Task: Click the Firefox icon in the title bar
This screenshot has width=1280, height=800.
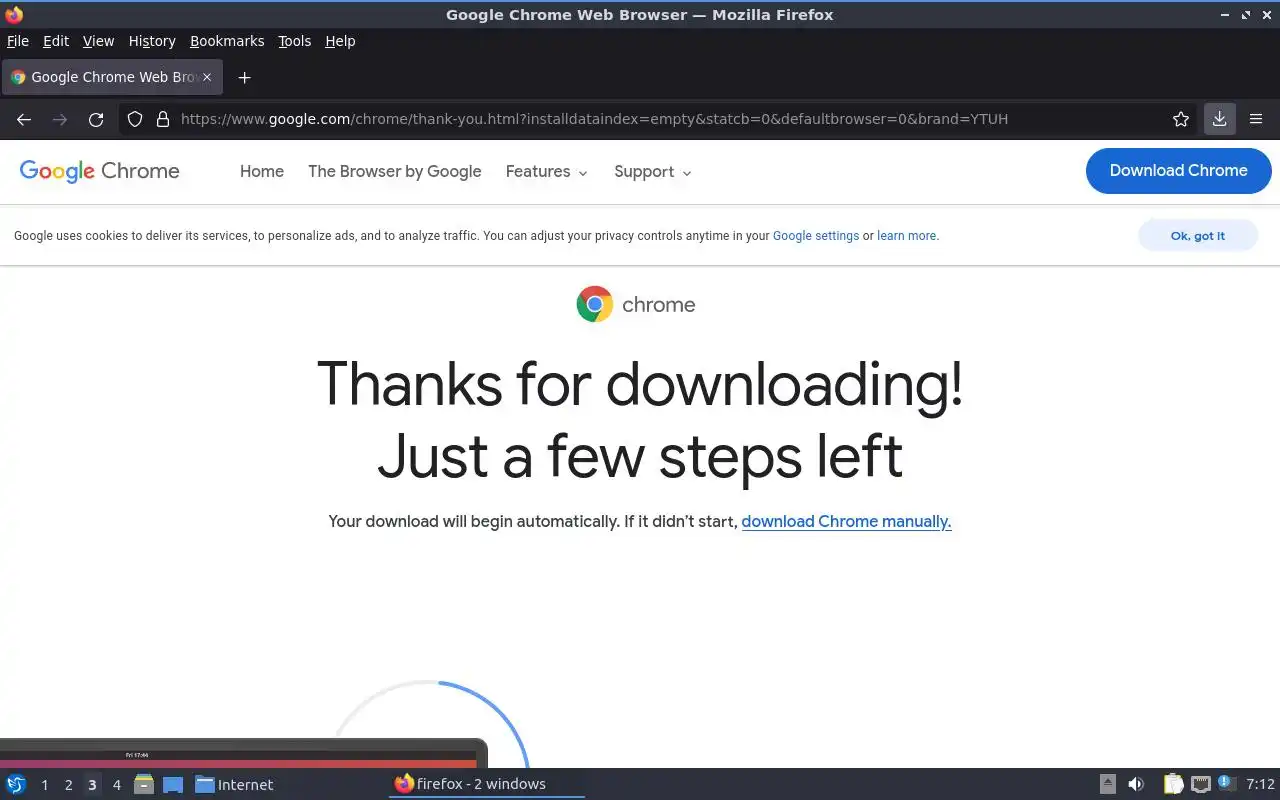Action: click(14, 14)
